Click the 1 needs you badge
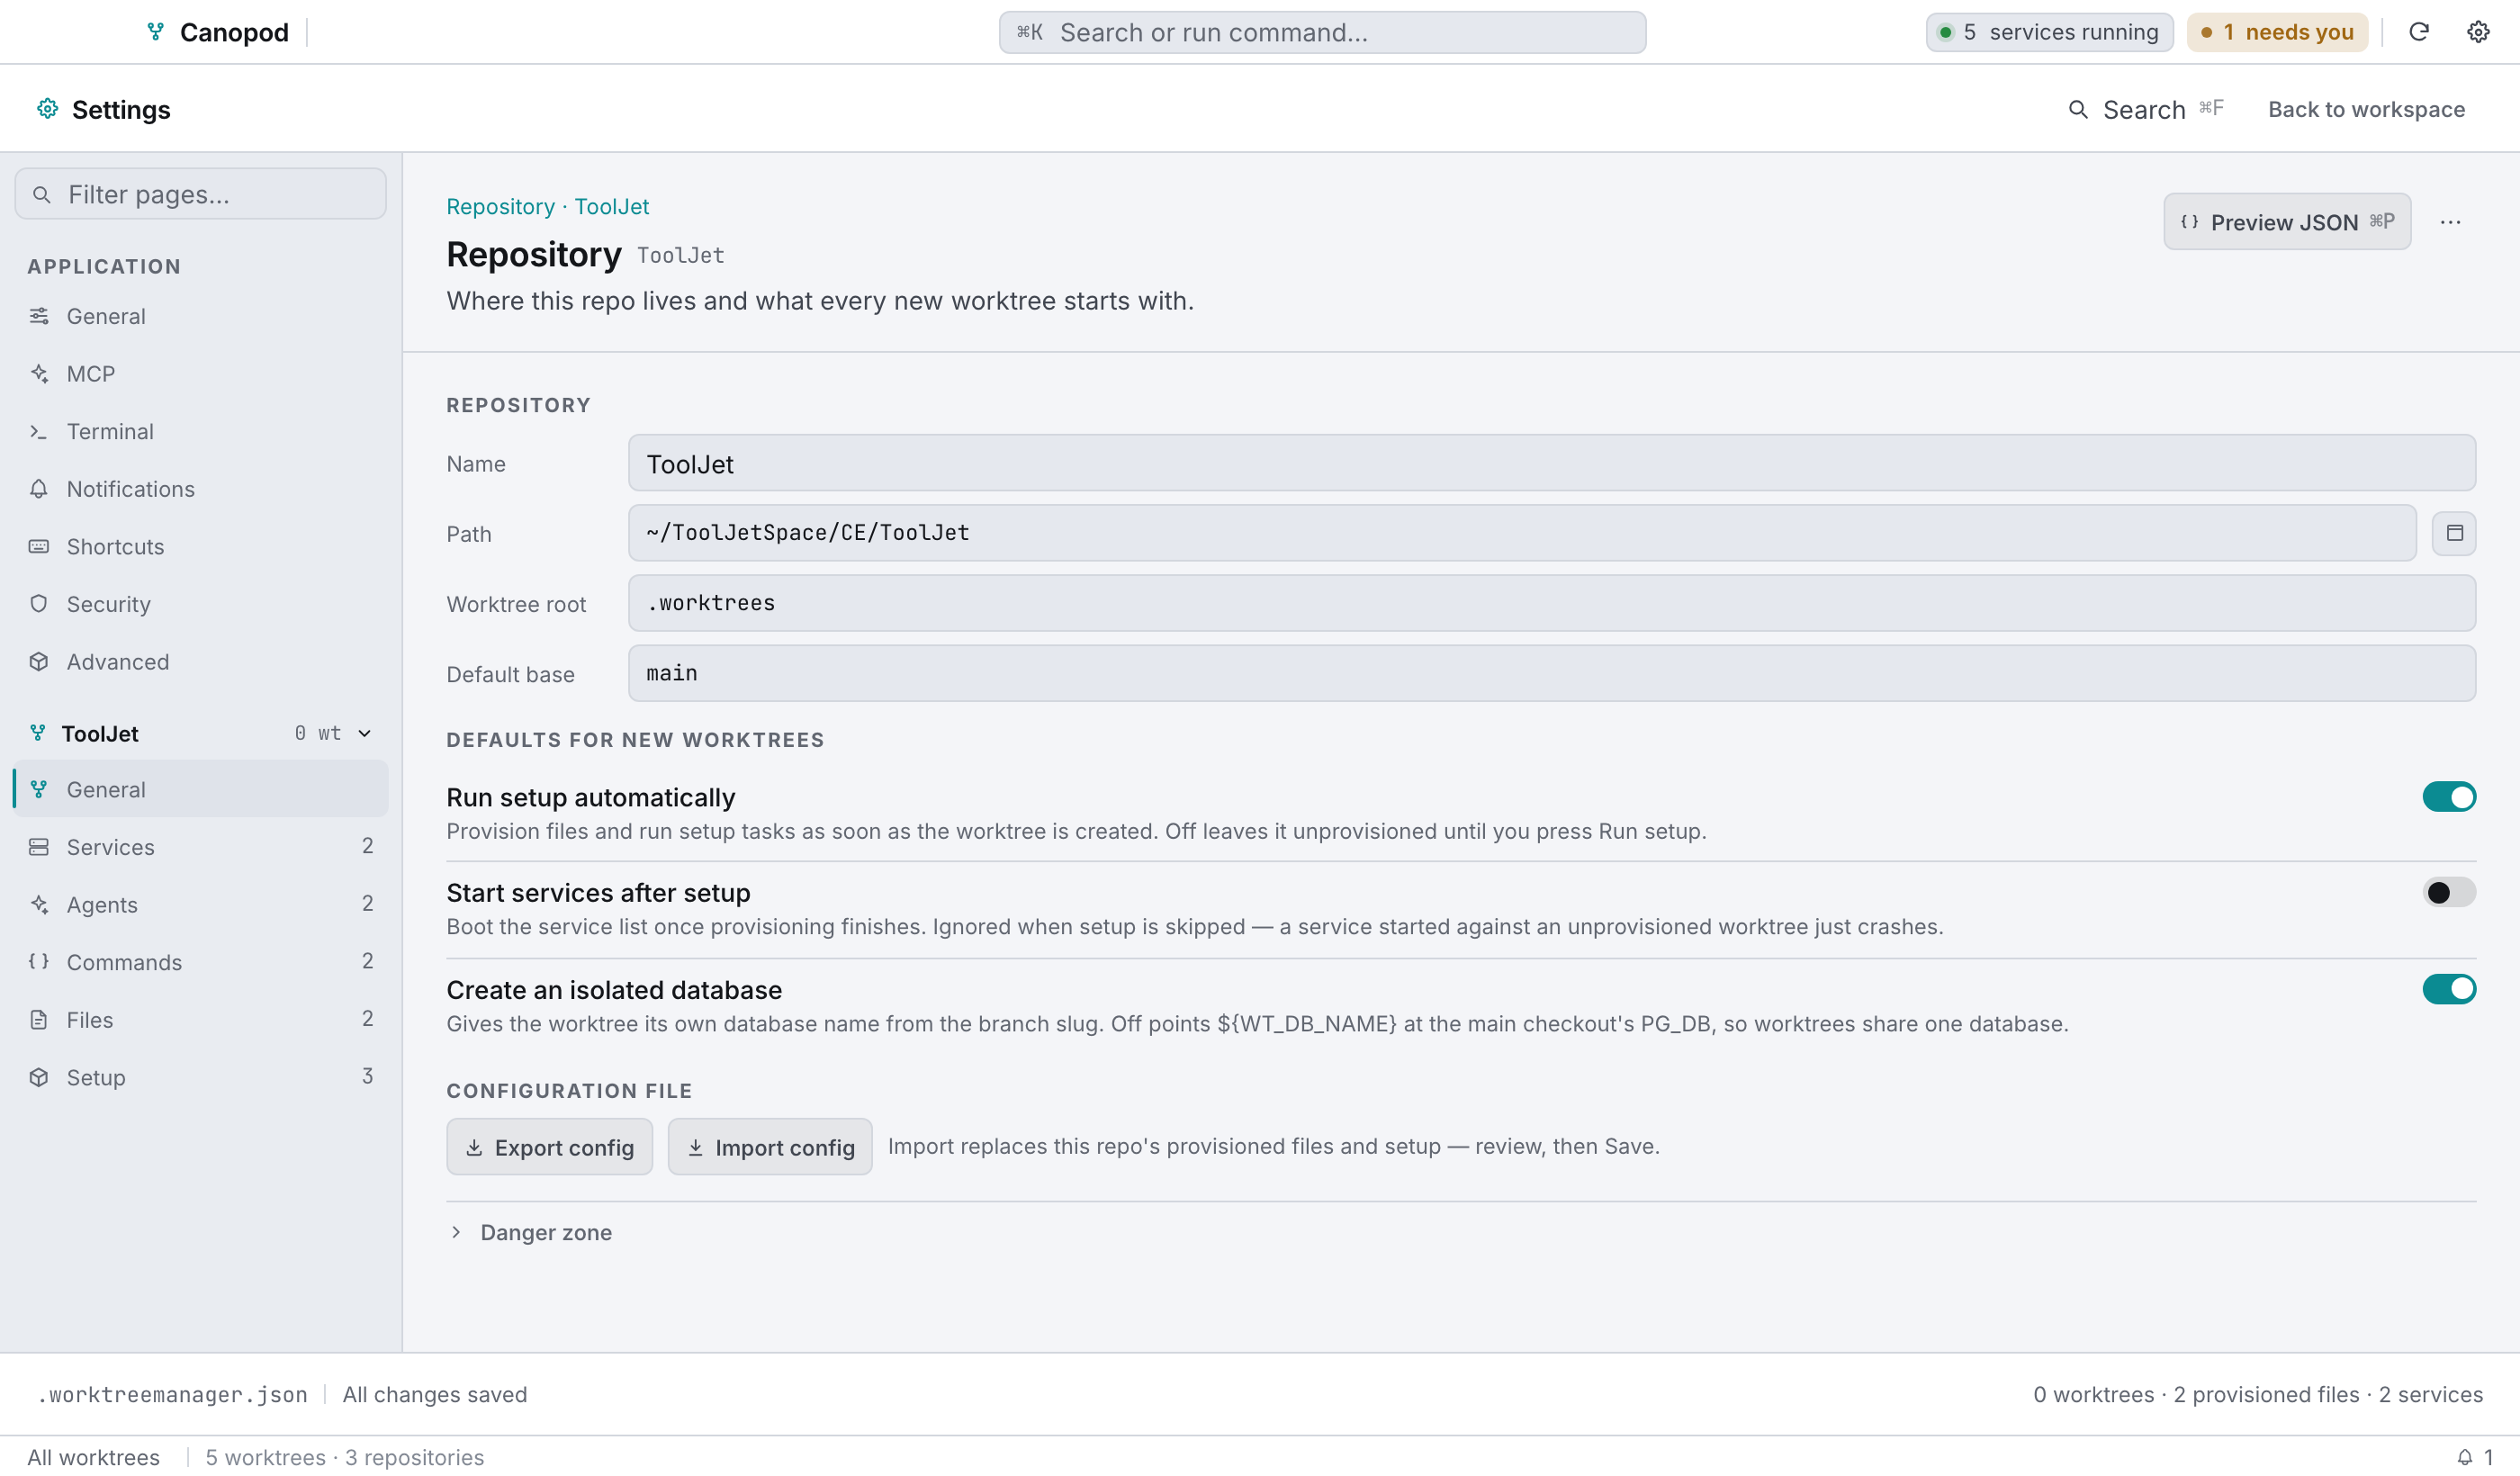This screenshot has height=1476, width=2520. tap(2276, 32)
